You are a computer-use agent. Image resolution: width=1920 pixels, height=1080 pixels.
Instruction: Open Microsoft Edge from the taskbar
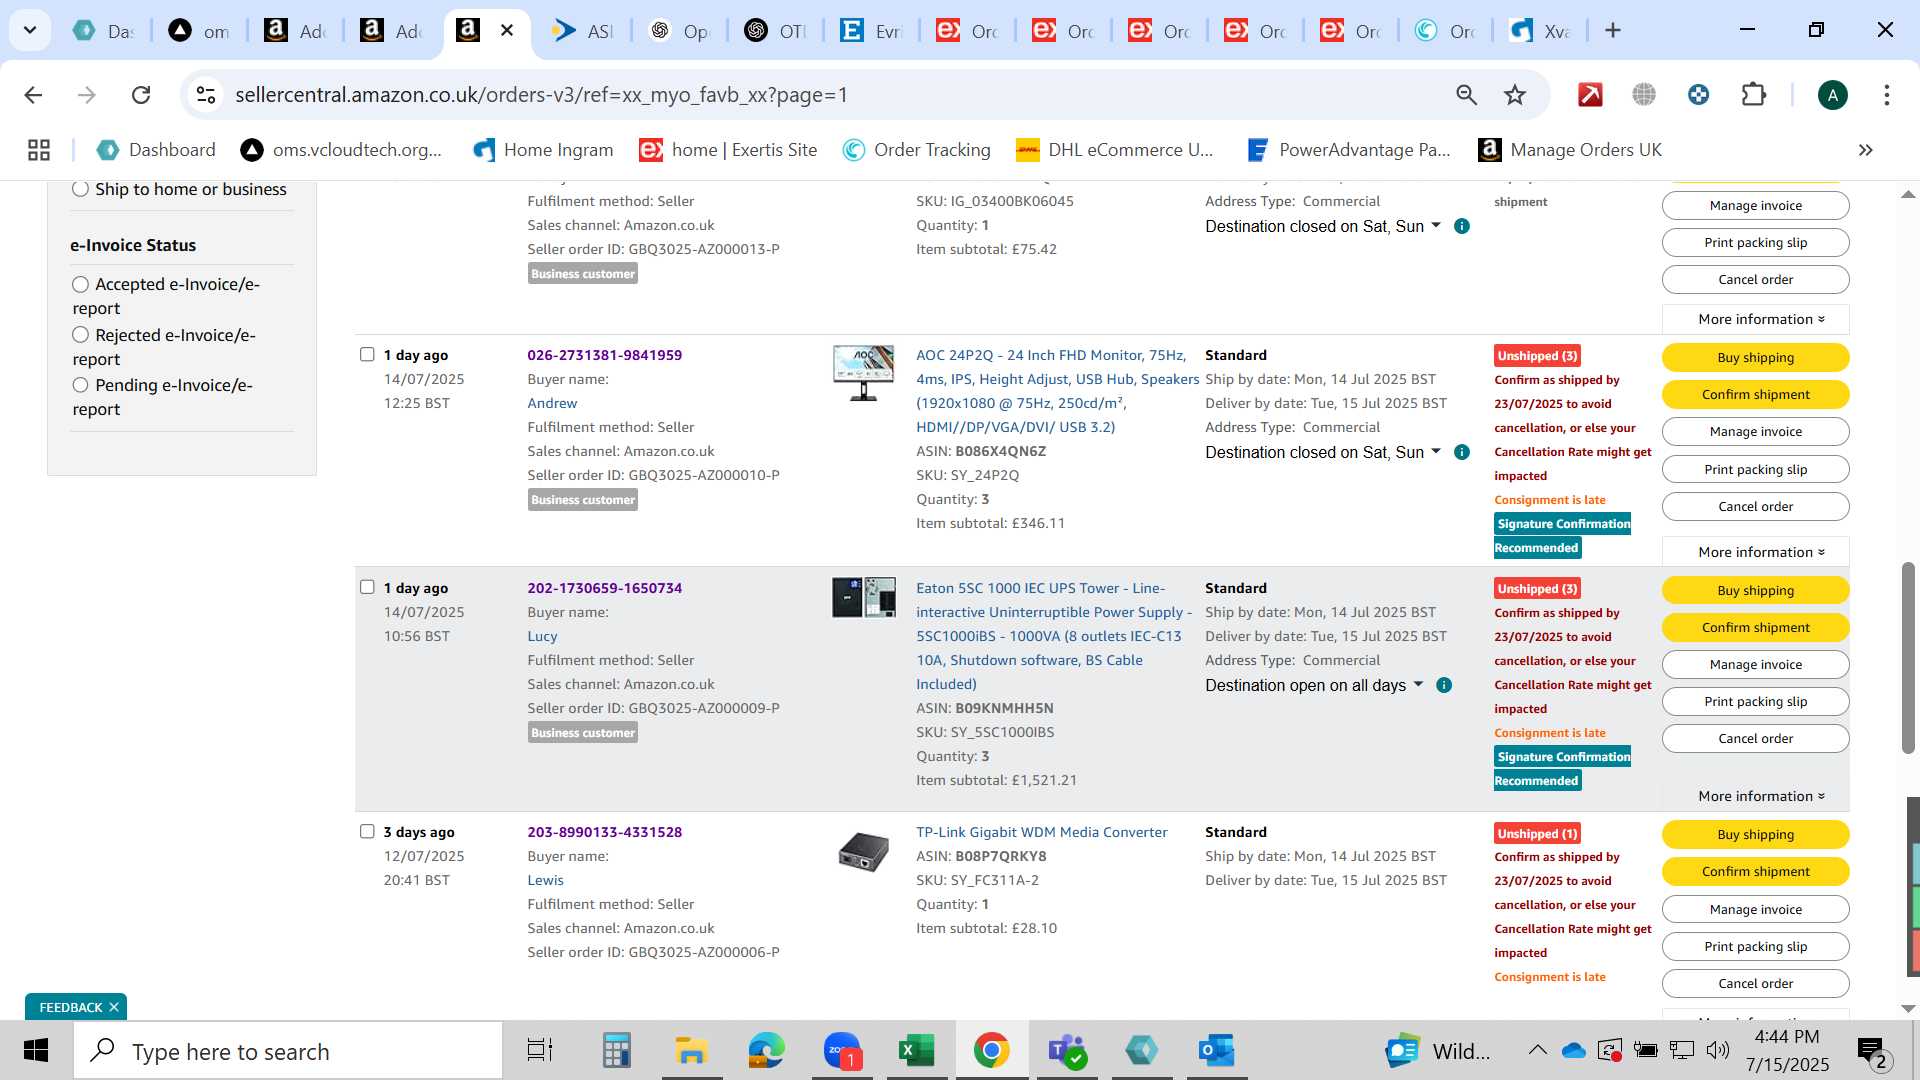coord(767,1051)
